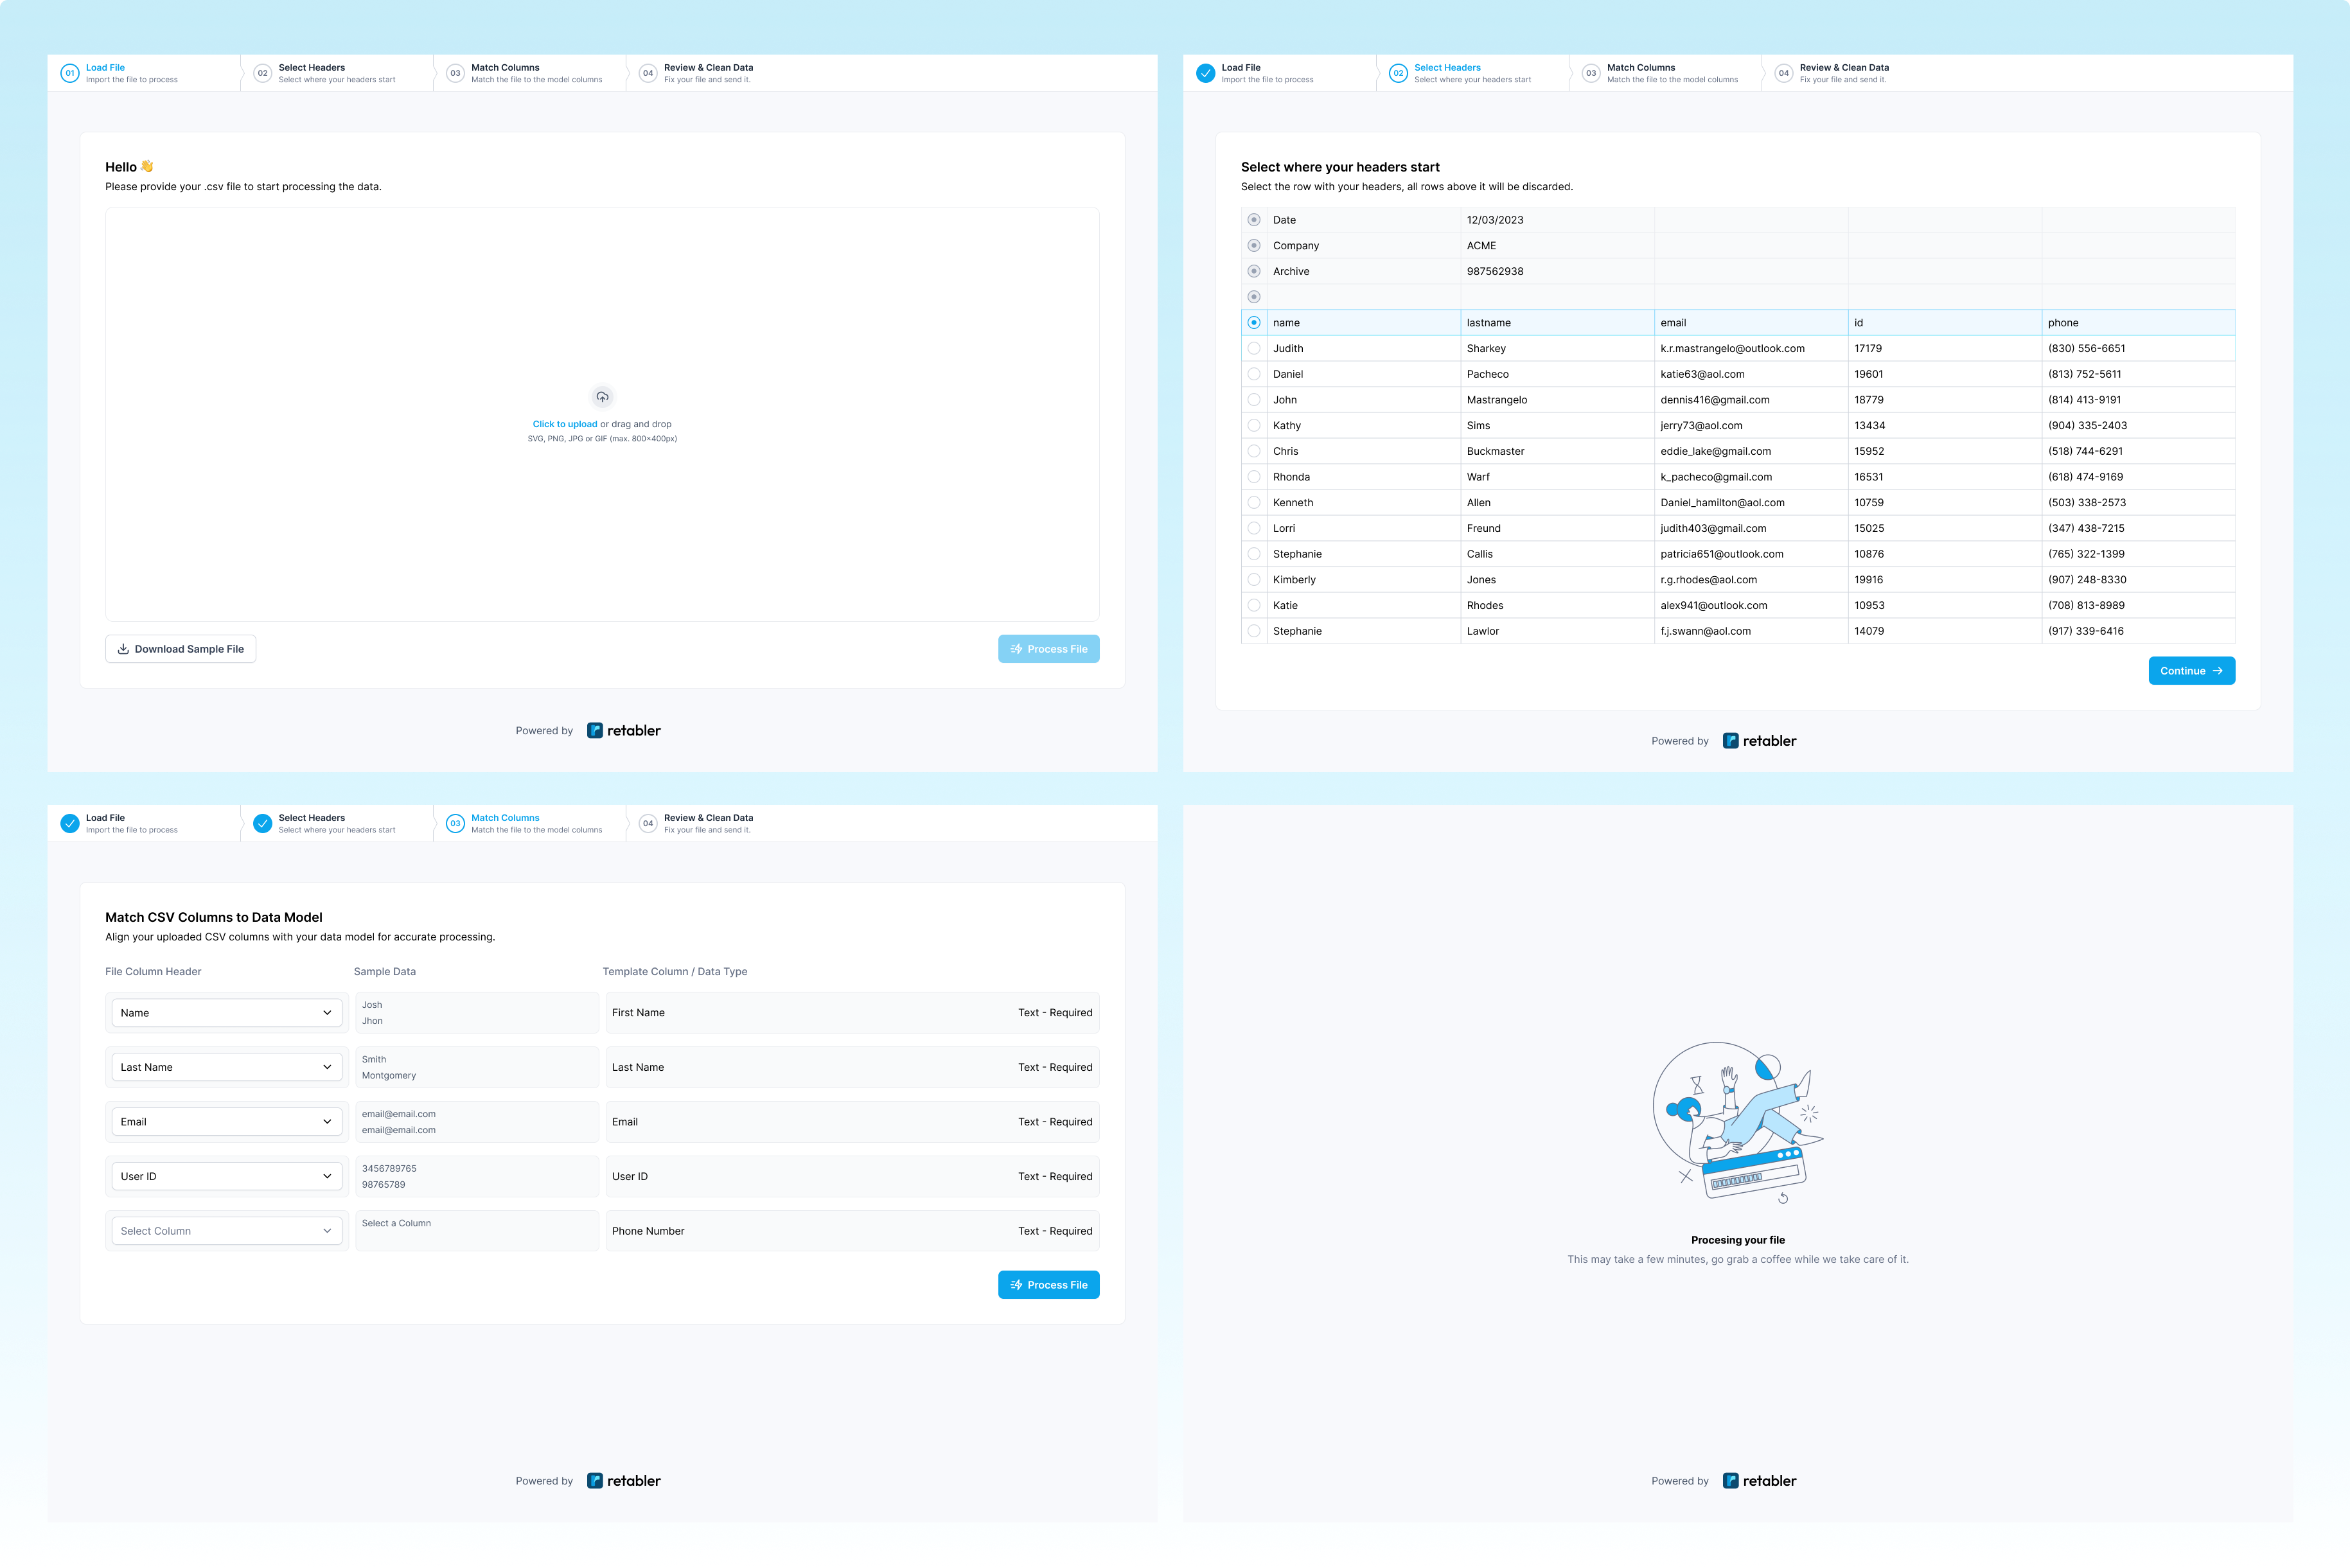Viewport: 2350px width, 1568px height.
Task: Expand the Select Column dropdown
Action: tap(226, 1231)
